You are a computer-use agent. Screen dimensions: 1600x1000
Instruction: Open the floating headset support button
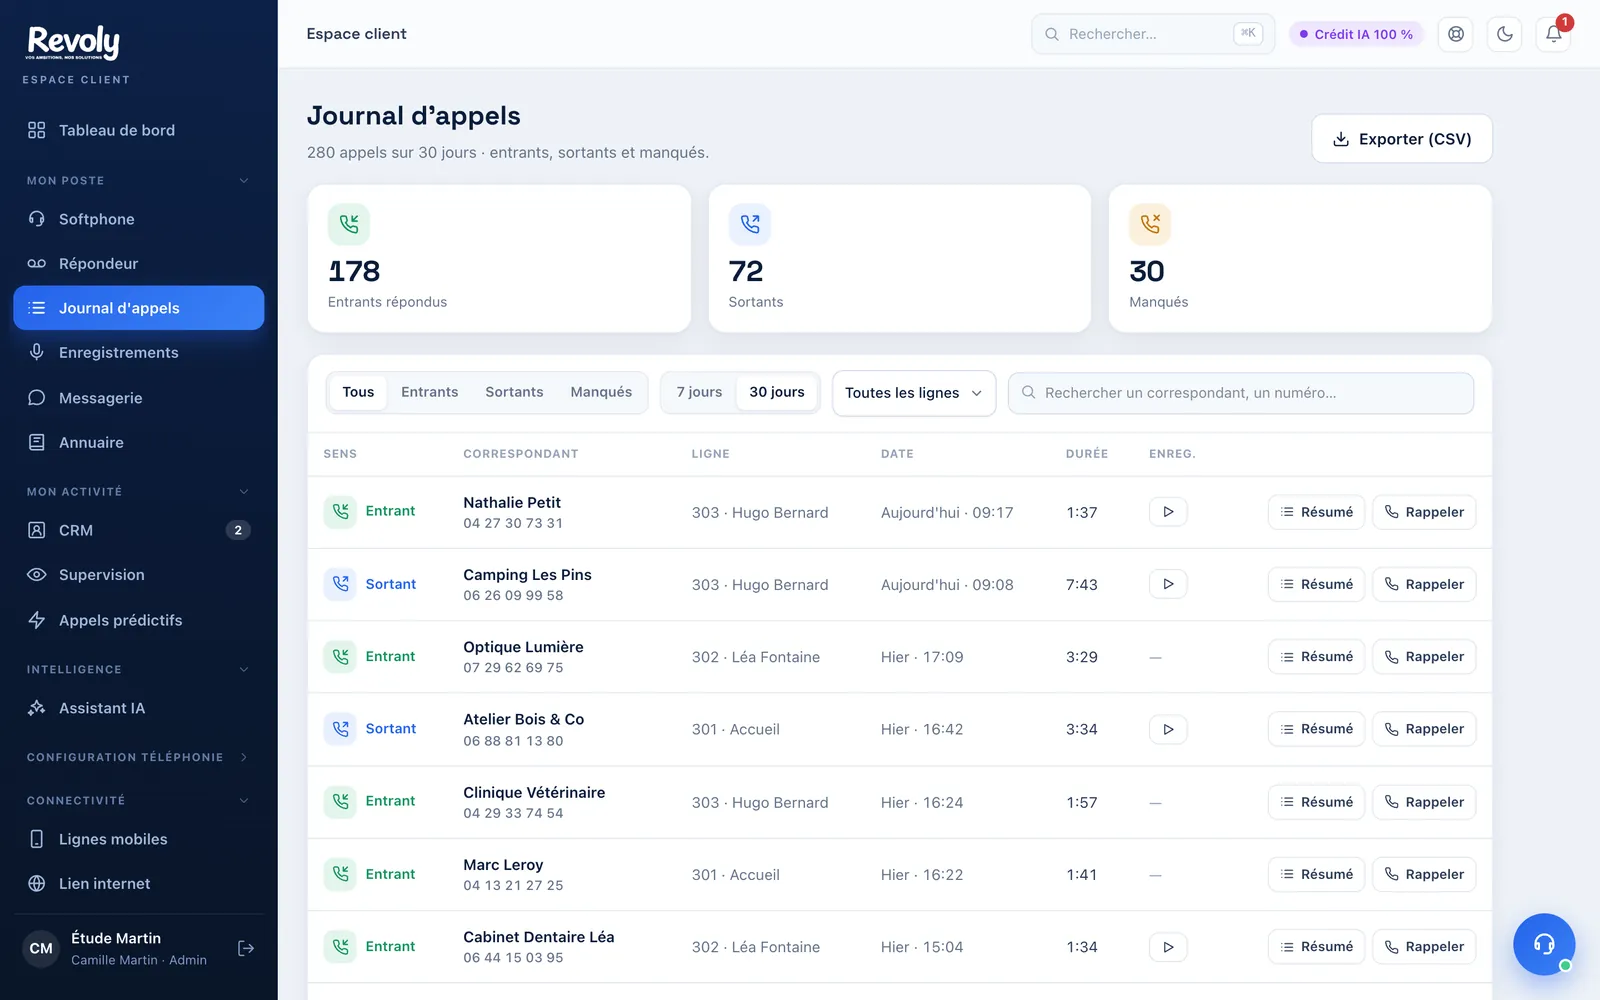coord(1544,944)
